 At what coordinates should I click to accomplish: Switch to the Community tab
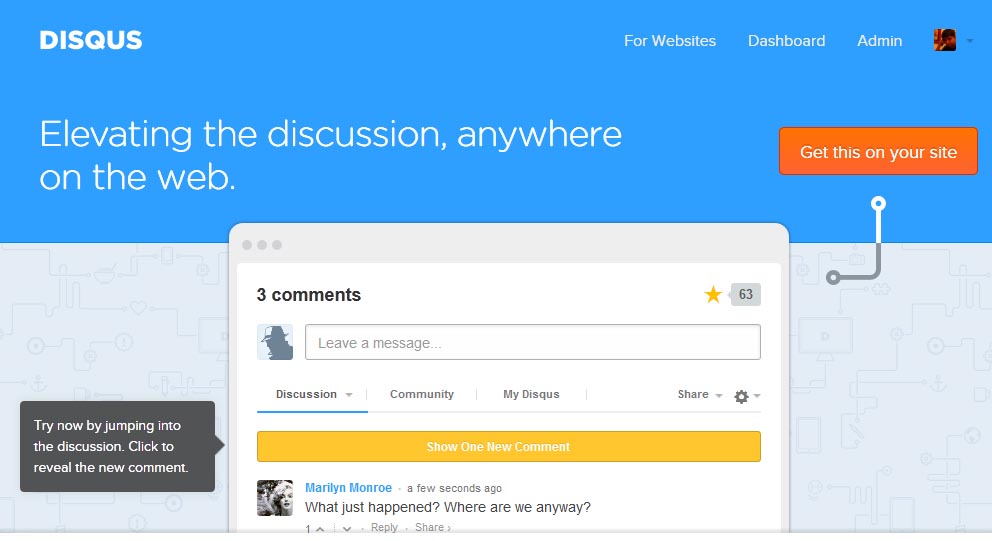421,395
